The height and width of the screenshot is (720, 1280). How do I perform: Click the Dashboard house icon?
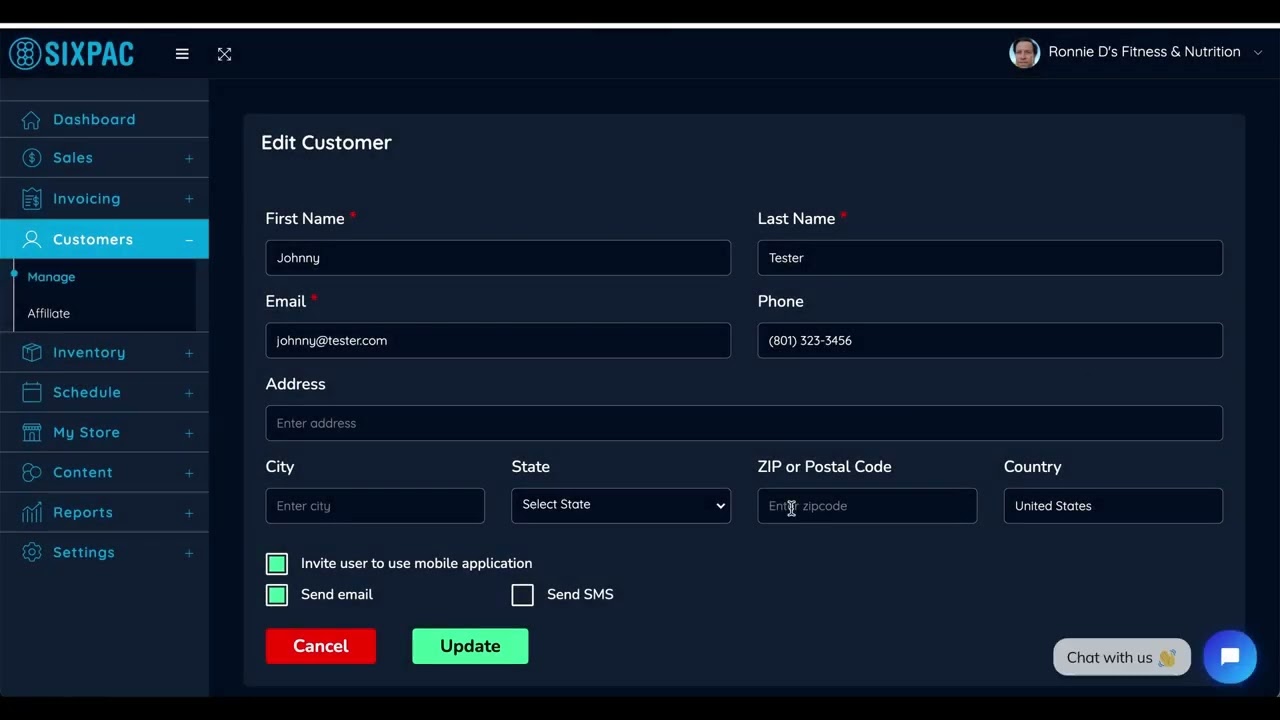click(32, 119)
